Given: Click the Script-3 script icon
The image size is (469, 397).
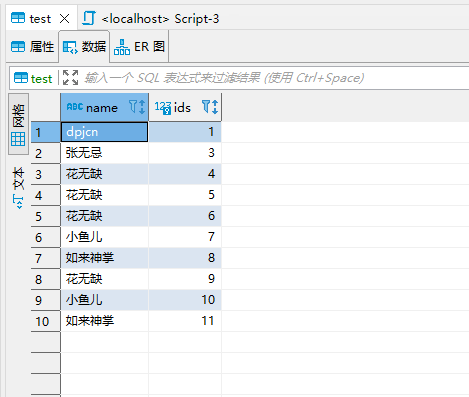Looking at the screenshot, I should click(x=89, y=18).
